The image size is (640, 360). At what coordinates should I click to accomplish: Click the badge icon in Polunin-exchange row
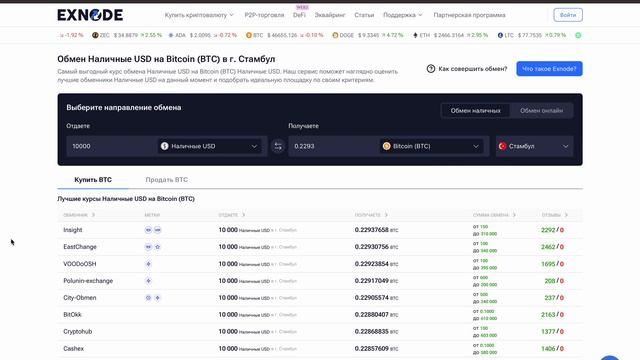tap(148, 281)
